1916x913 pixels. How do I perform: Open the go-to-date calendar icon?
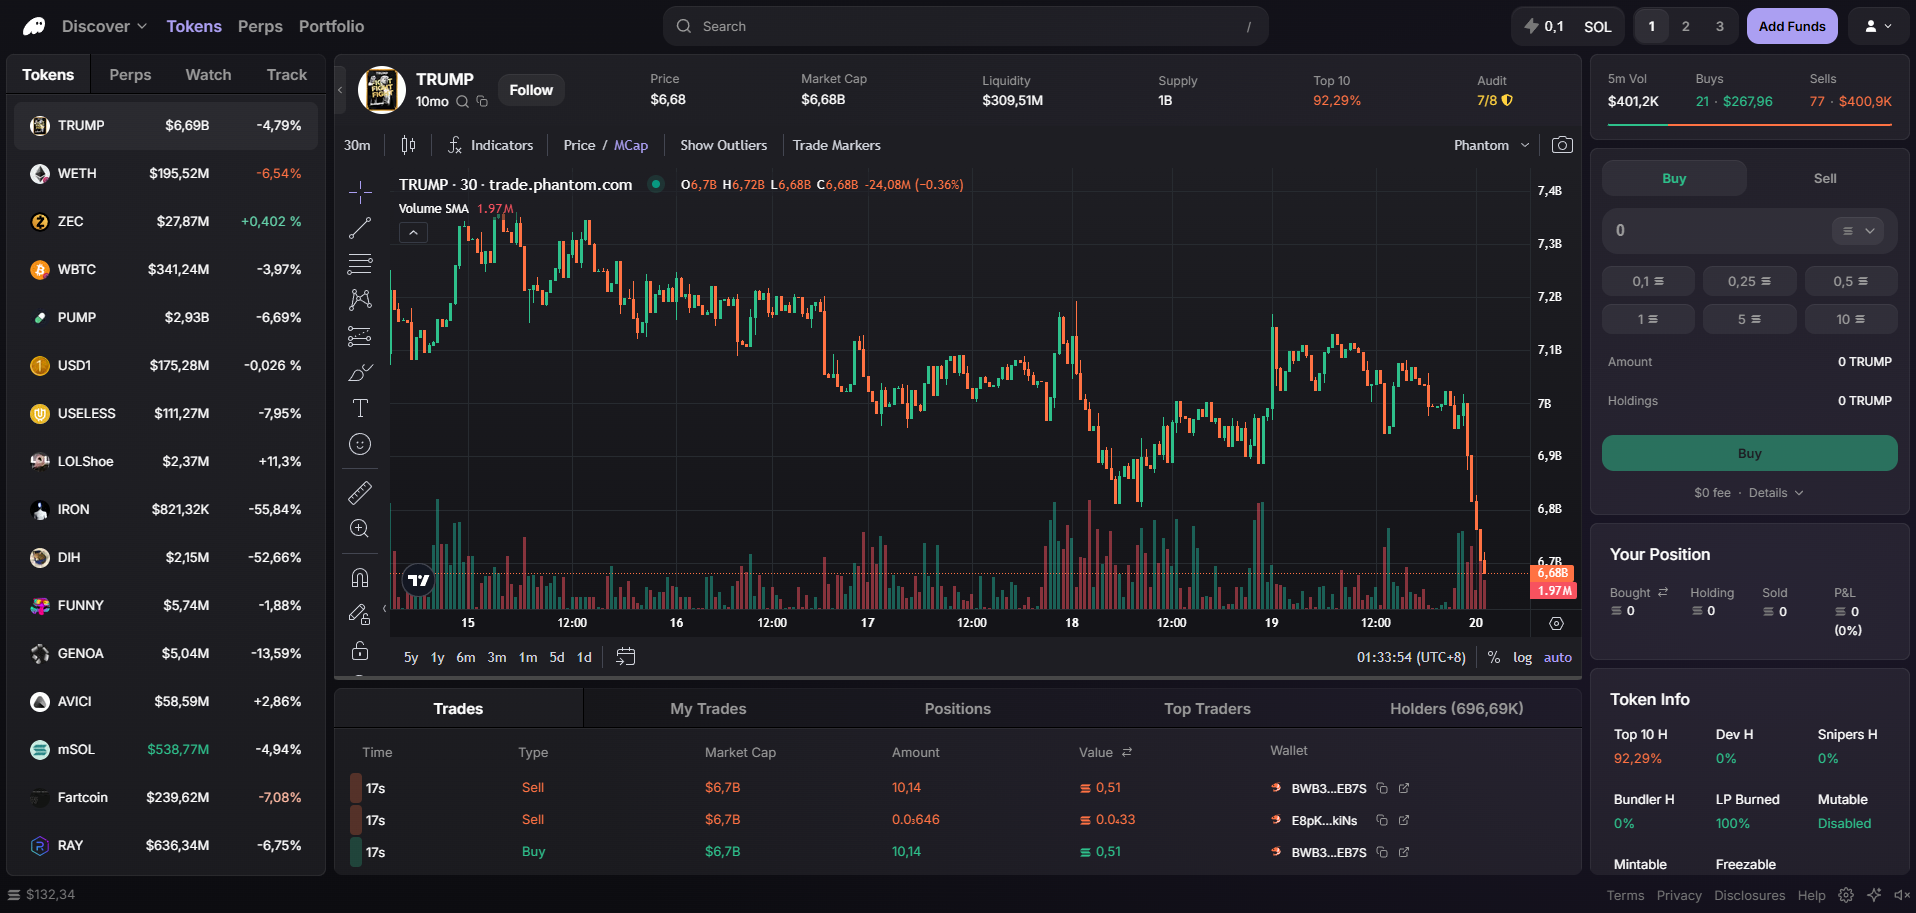tap(626, 657)
